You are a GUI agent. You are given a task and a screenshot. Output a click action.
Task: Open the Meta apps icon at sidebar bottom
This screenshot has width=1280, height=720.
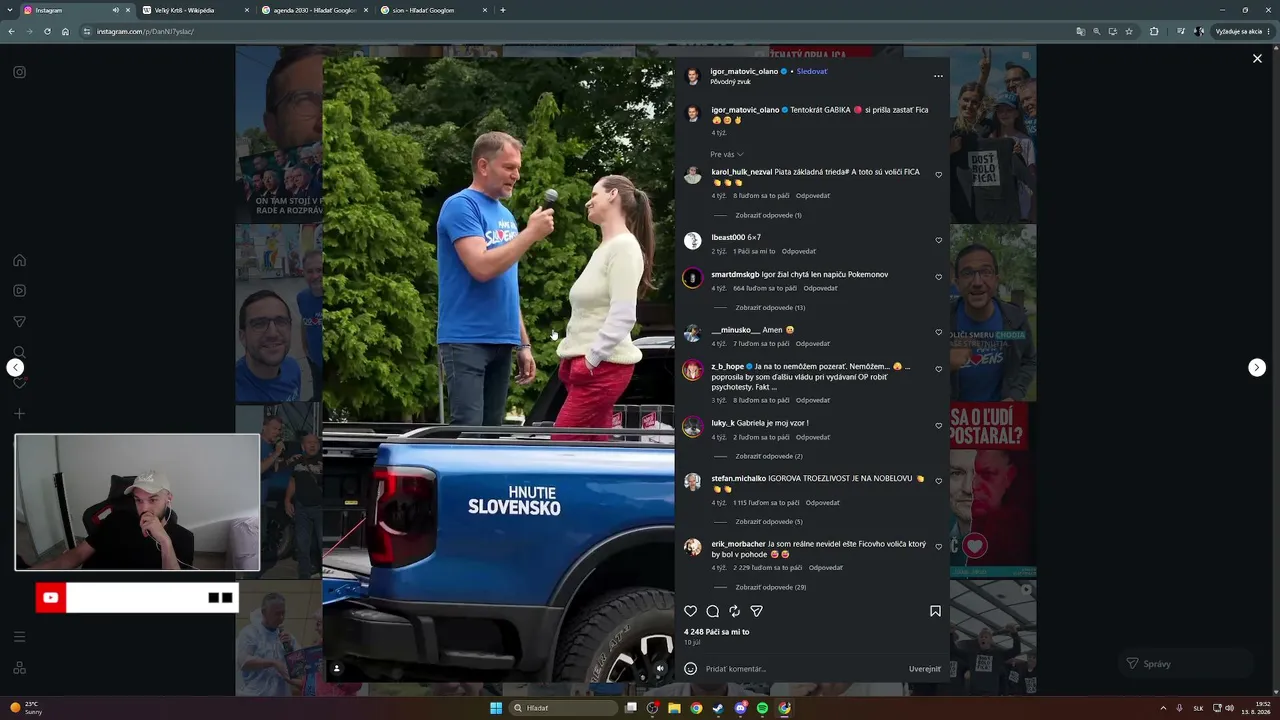coord(19,668)
